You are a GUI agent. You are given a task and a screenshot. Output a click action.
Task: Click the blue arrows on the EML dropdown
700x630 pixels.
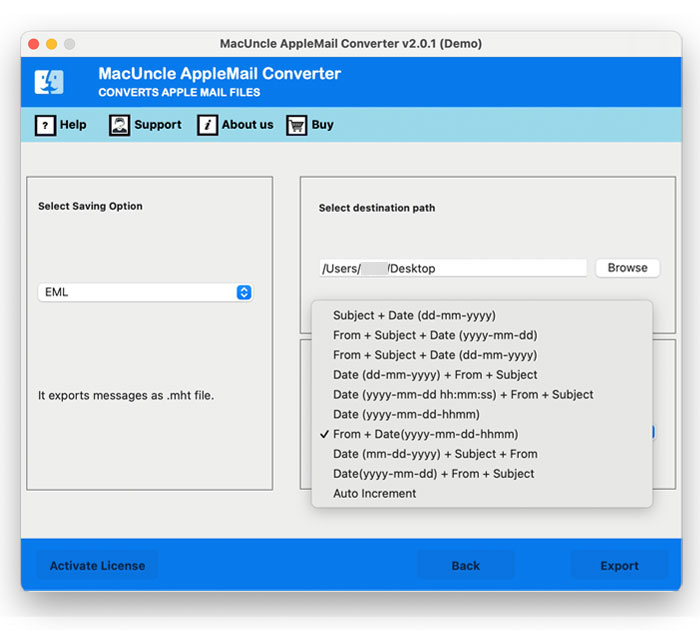244,292
